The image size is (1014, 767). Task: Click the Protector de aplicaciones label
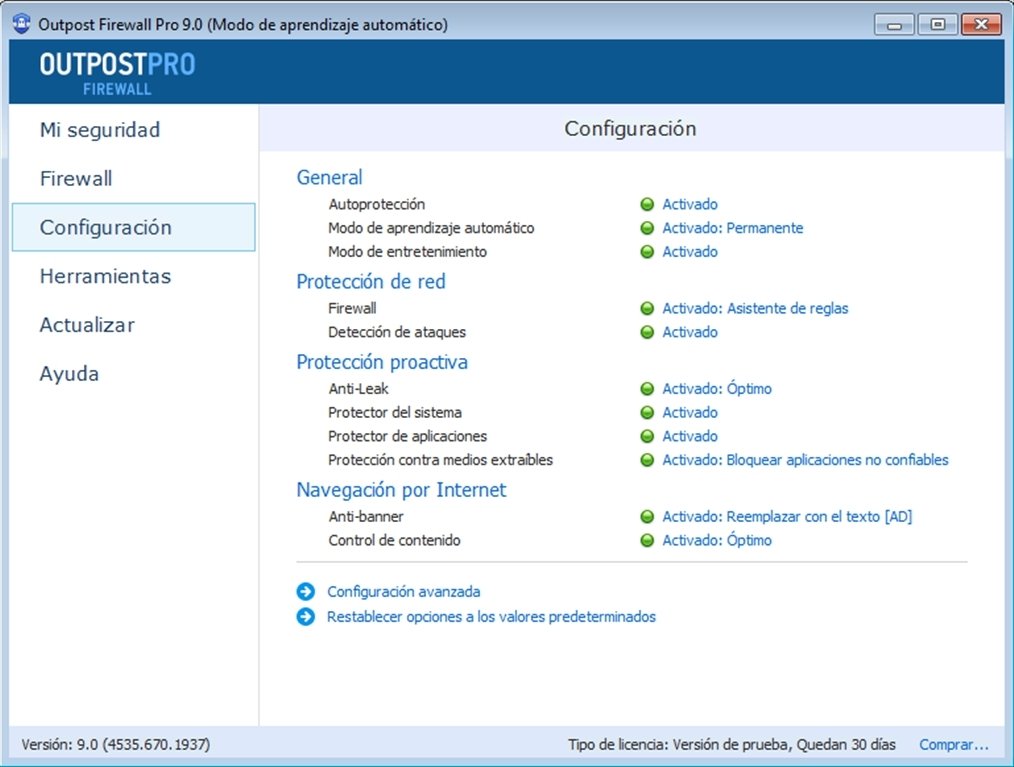pyautogui.click(x=407, y=437)
